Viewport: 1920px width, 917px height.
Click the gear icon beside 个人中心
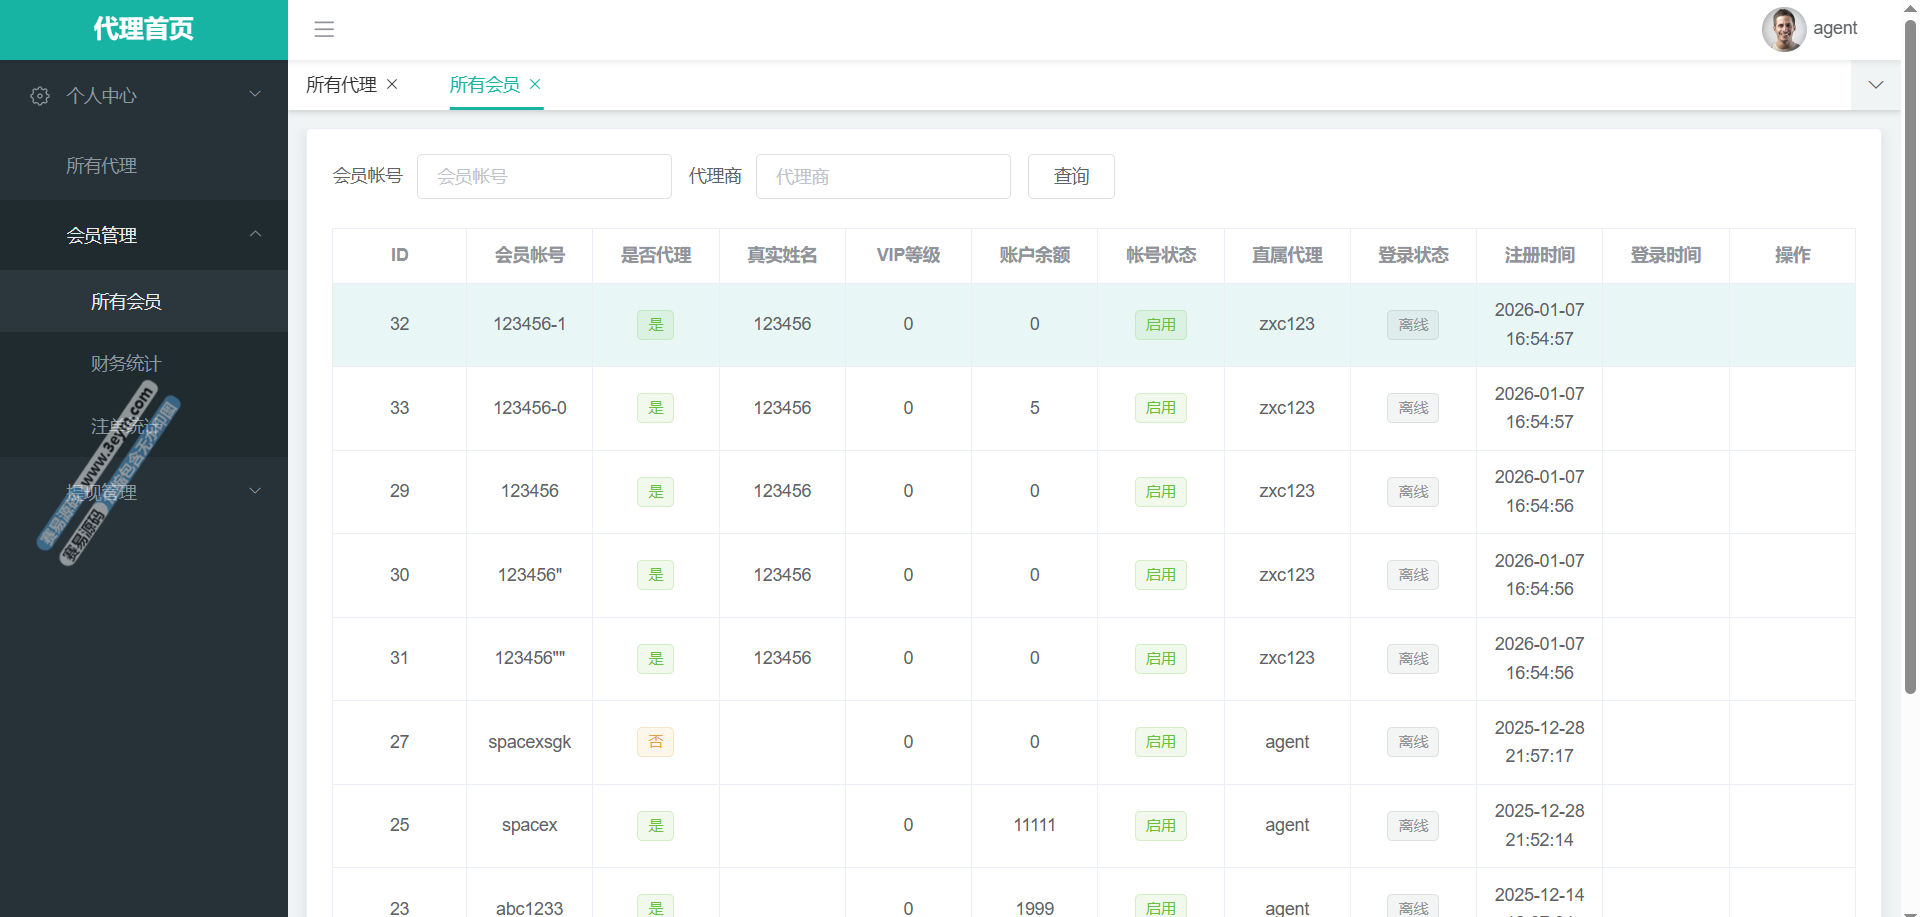(x=40, y=96)
